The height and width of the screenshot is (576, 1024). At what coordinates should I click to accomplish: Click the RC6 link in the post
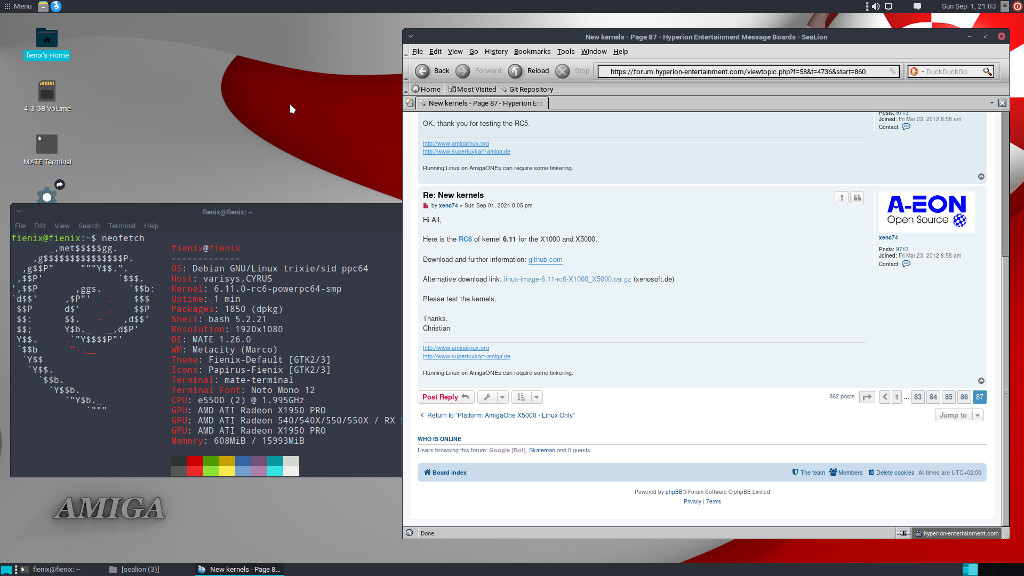coord(464,239)
